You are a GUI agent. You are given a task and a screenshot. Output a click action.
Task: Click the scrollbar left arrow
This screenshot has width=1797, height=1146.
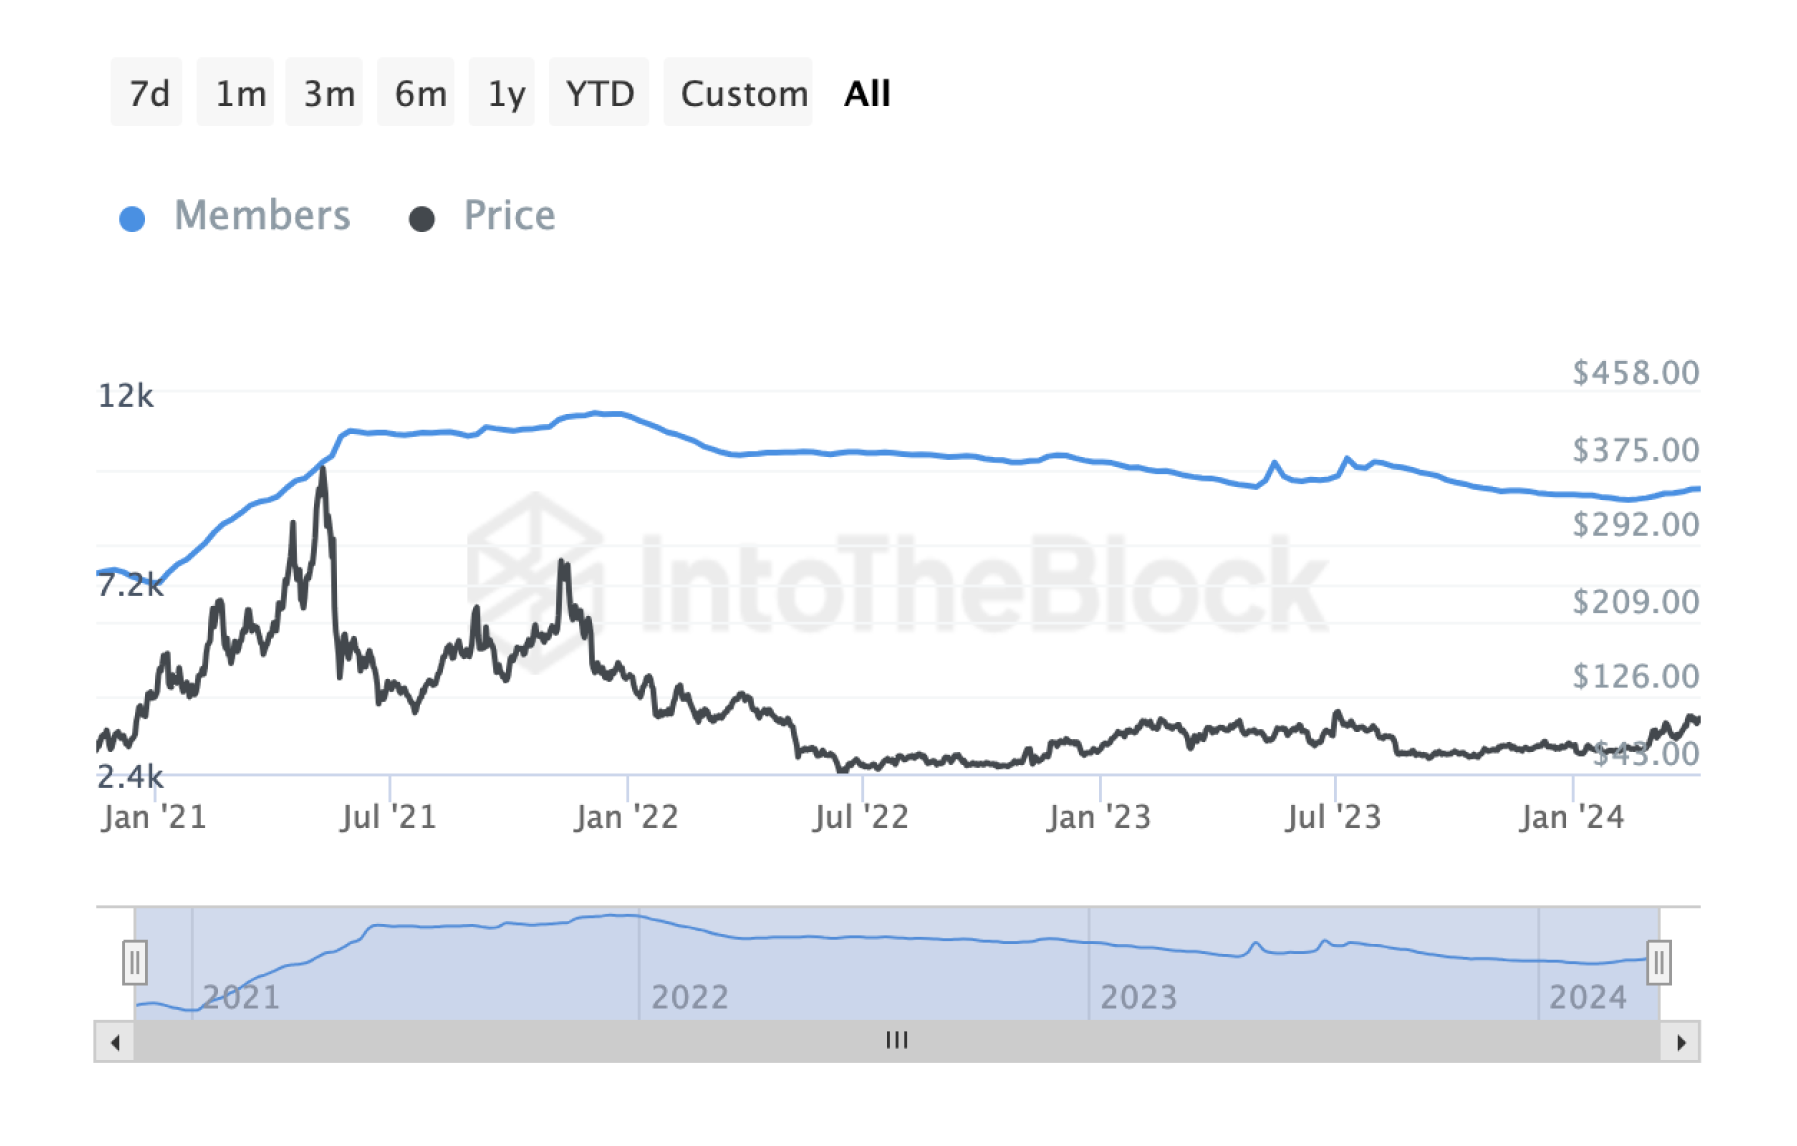115,1042
